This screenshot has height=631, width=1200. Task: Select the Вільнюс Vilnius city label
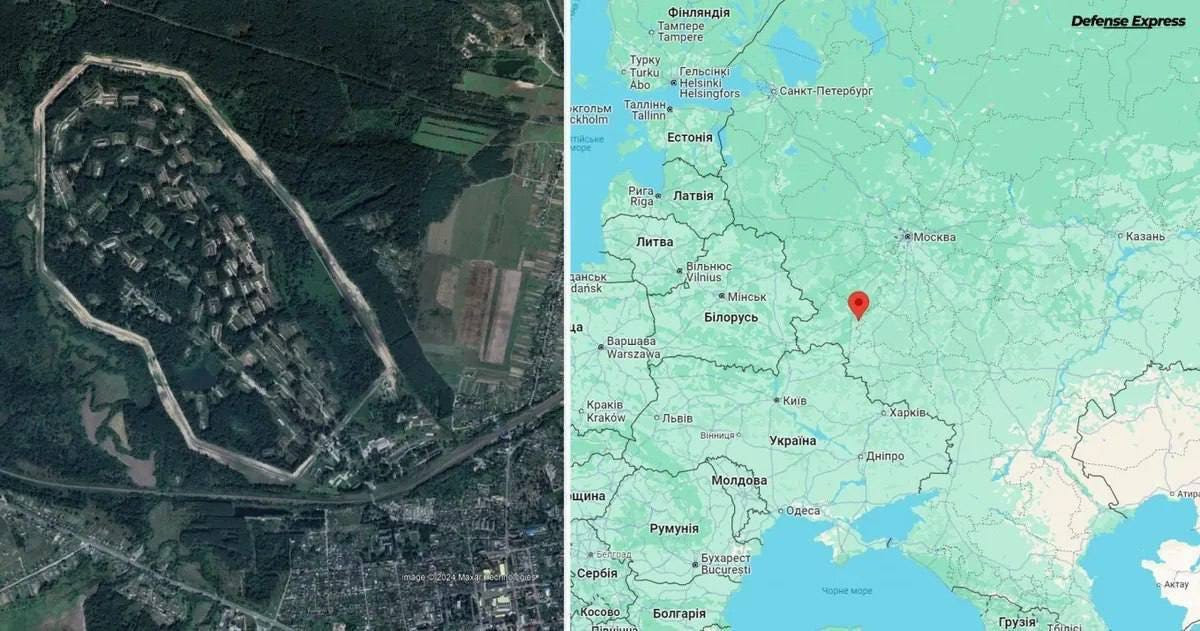pyautogui.click(x=709, y=272)
